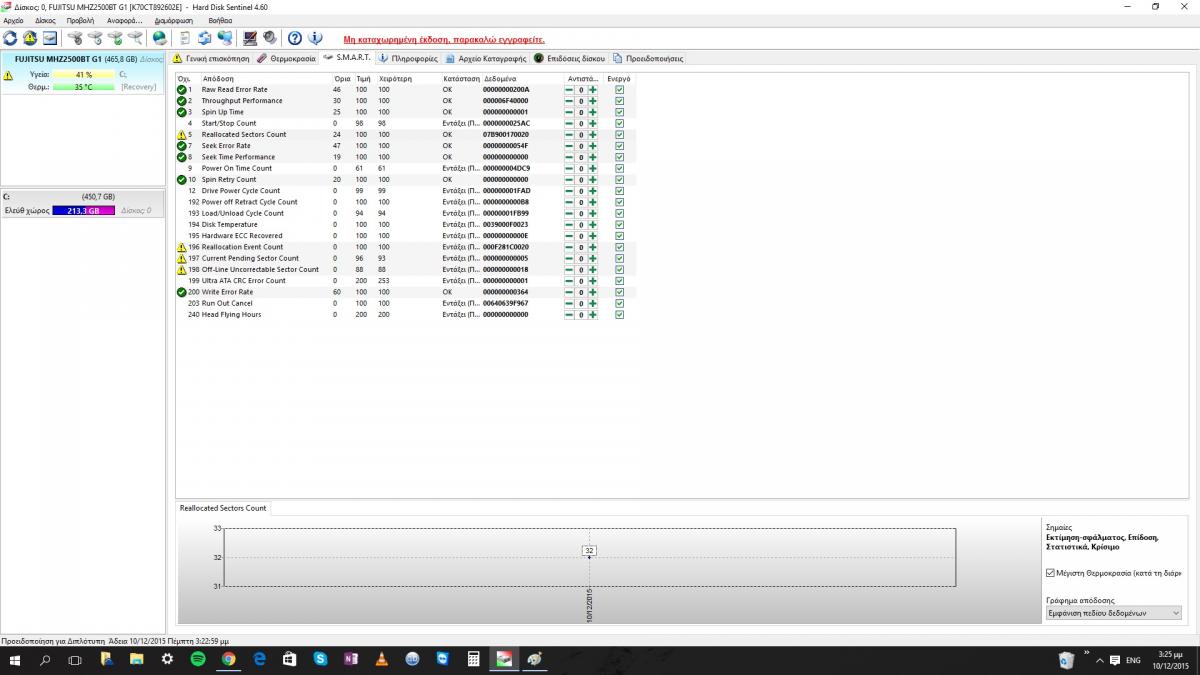The image size is (1200, 675).
Task: Decrease offset for Write Error Rate
Action: pyautogui.click(x=569, y=292)
